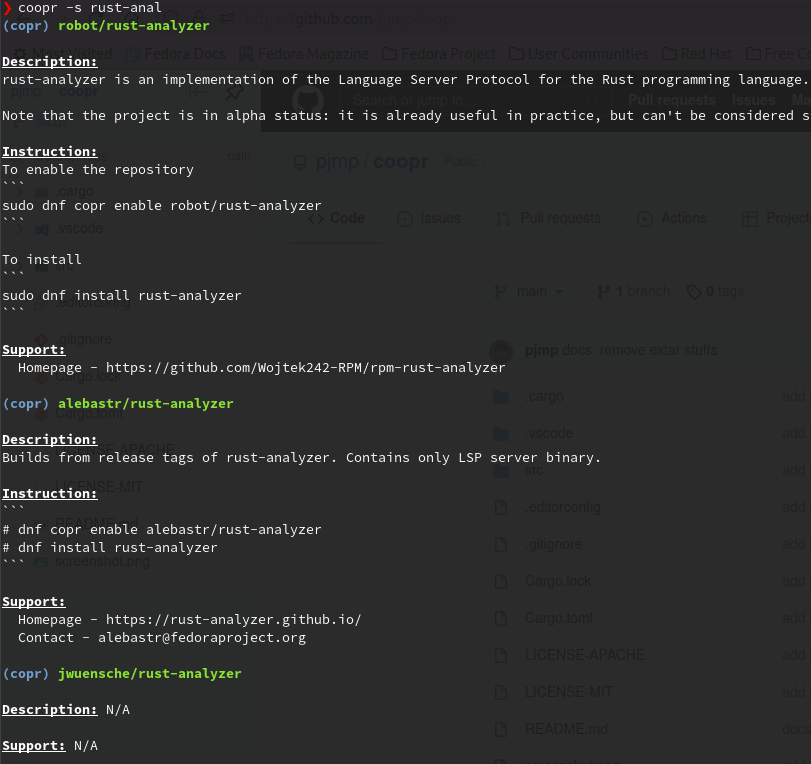Select Cargo.lock in sidebar file tree
The image size is (811, 764).
88,377
